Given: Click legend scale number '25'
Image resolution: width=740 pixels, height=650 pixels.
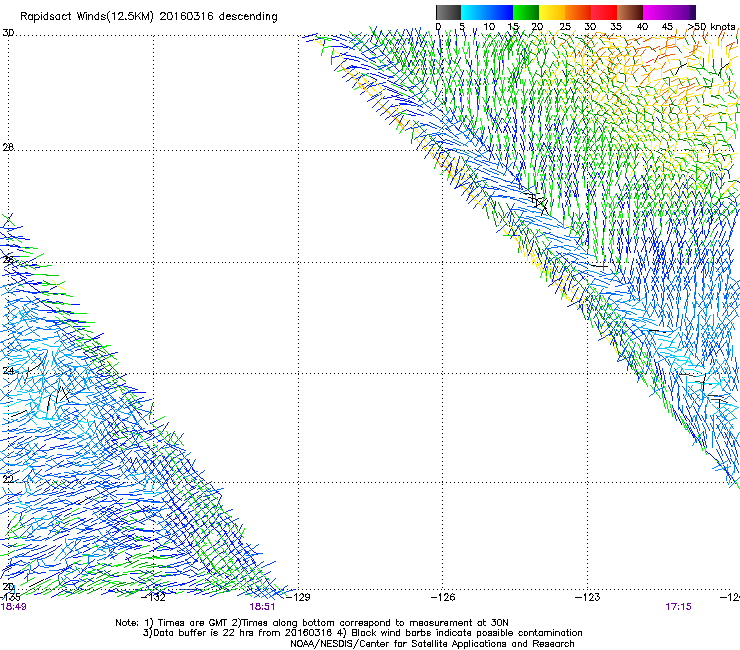Looking at the screenshot, I should click(565, 27).
